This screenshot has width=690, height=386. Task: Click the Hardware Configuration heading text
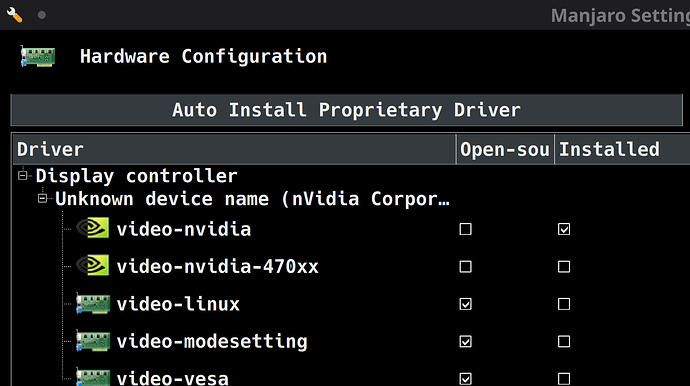click(203, 57)
